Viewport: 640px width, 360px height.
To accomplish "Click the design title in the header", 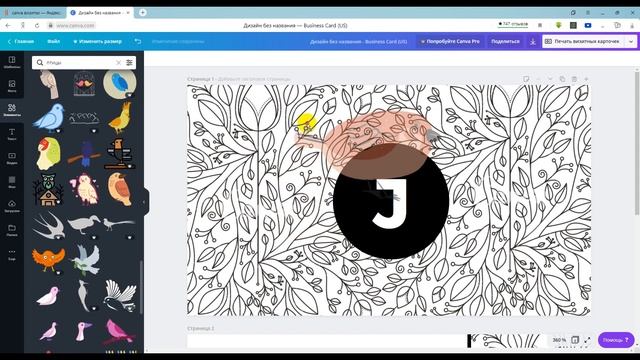I will click(x=358, y=41).
